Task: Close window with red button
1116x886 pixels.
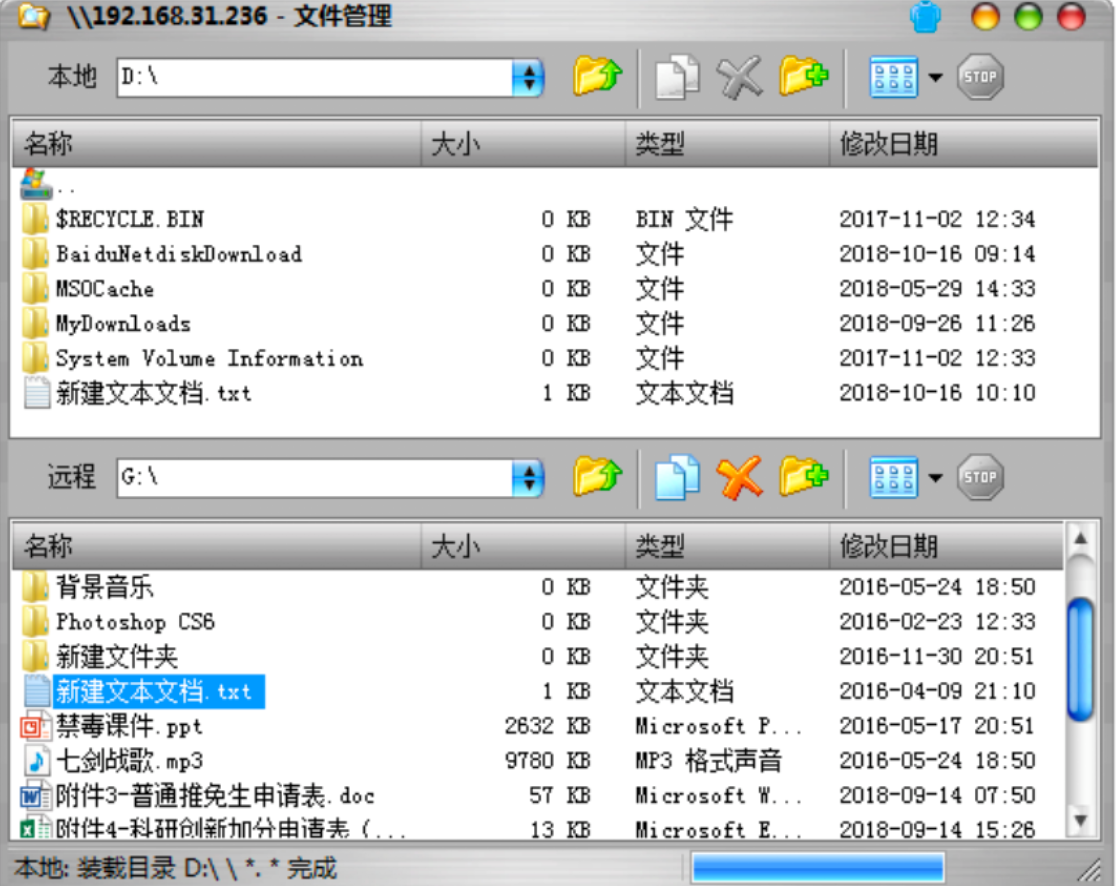Action: 1070,17
